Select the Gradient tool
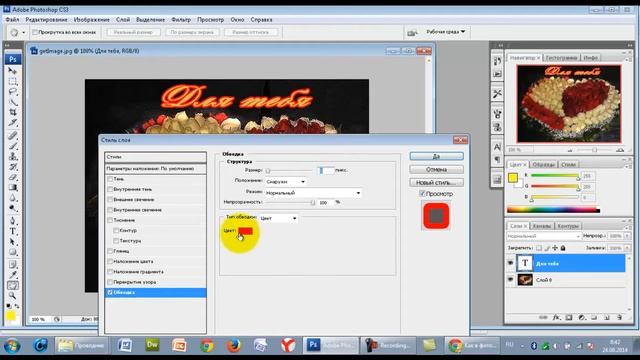Viewport: 640px width, 360px height. tap(12, 187)
